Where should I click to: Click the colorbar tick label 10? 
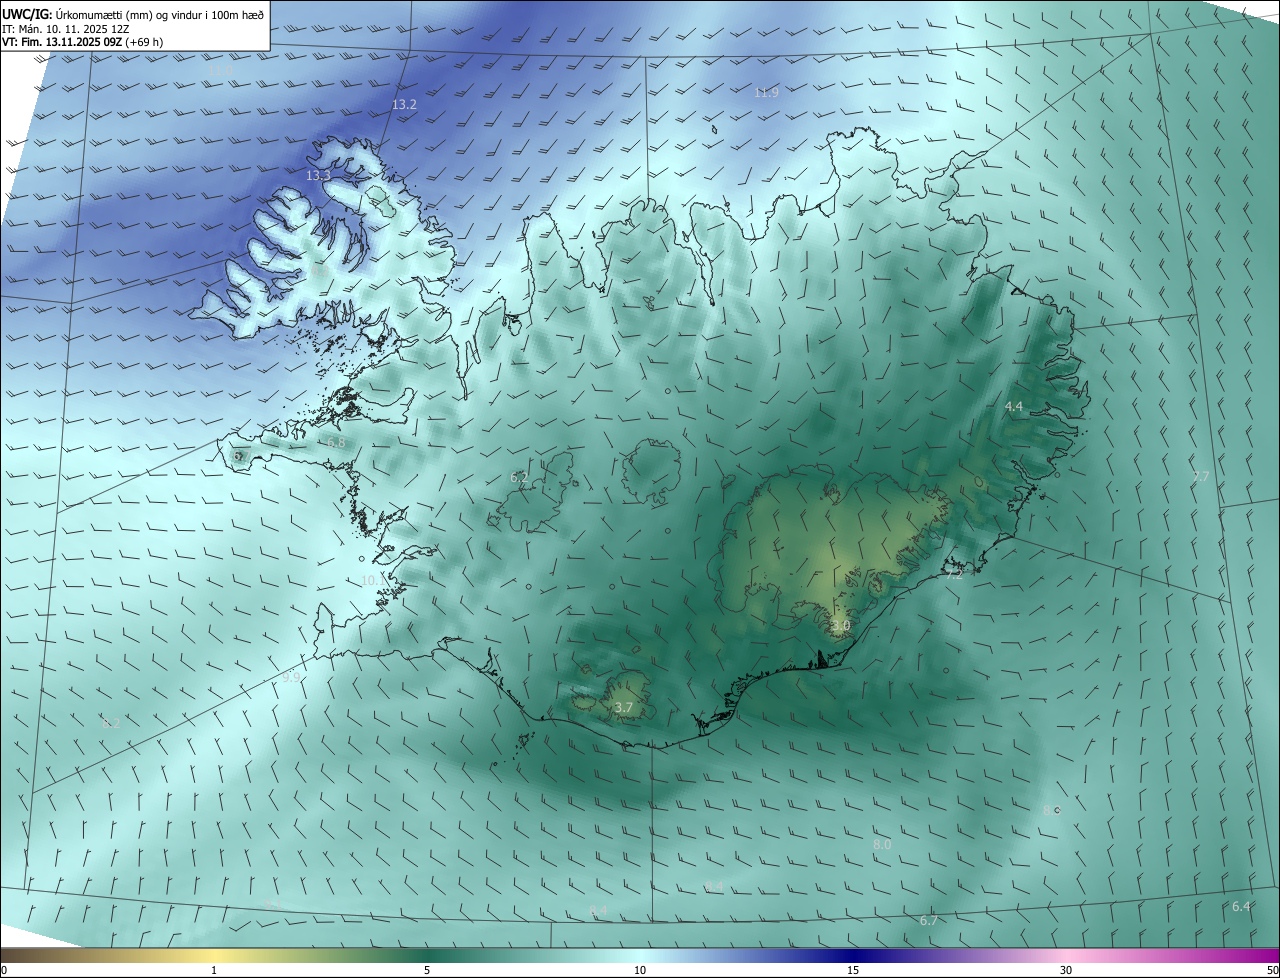(640, 971)
